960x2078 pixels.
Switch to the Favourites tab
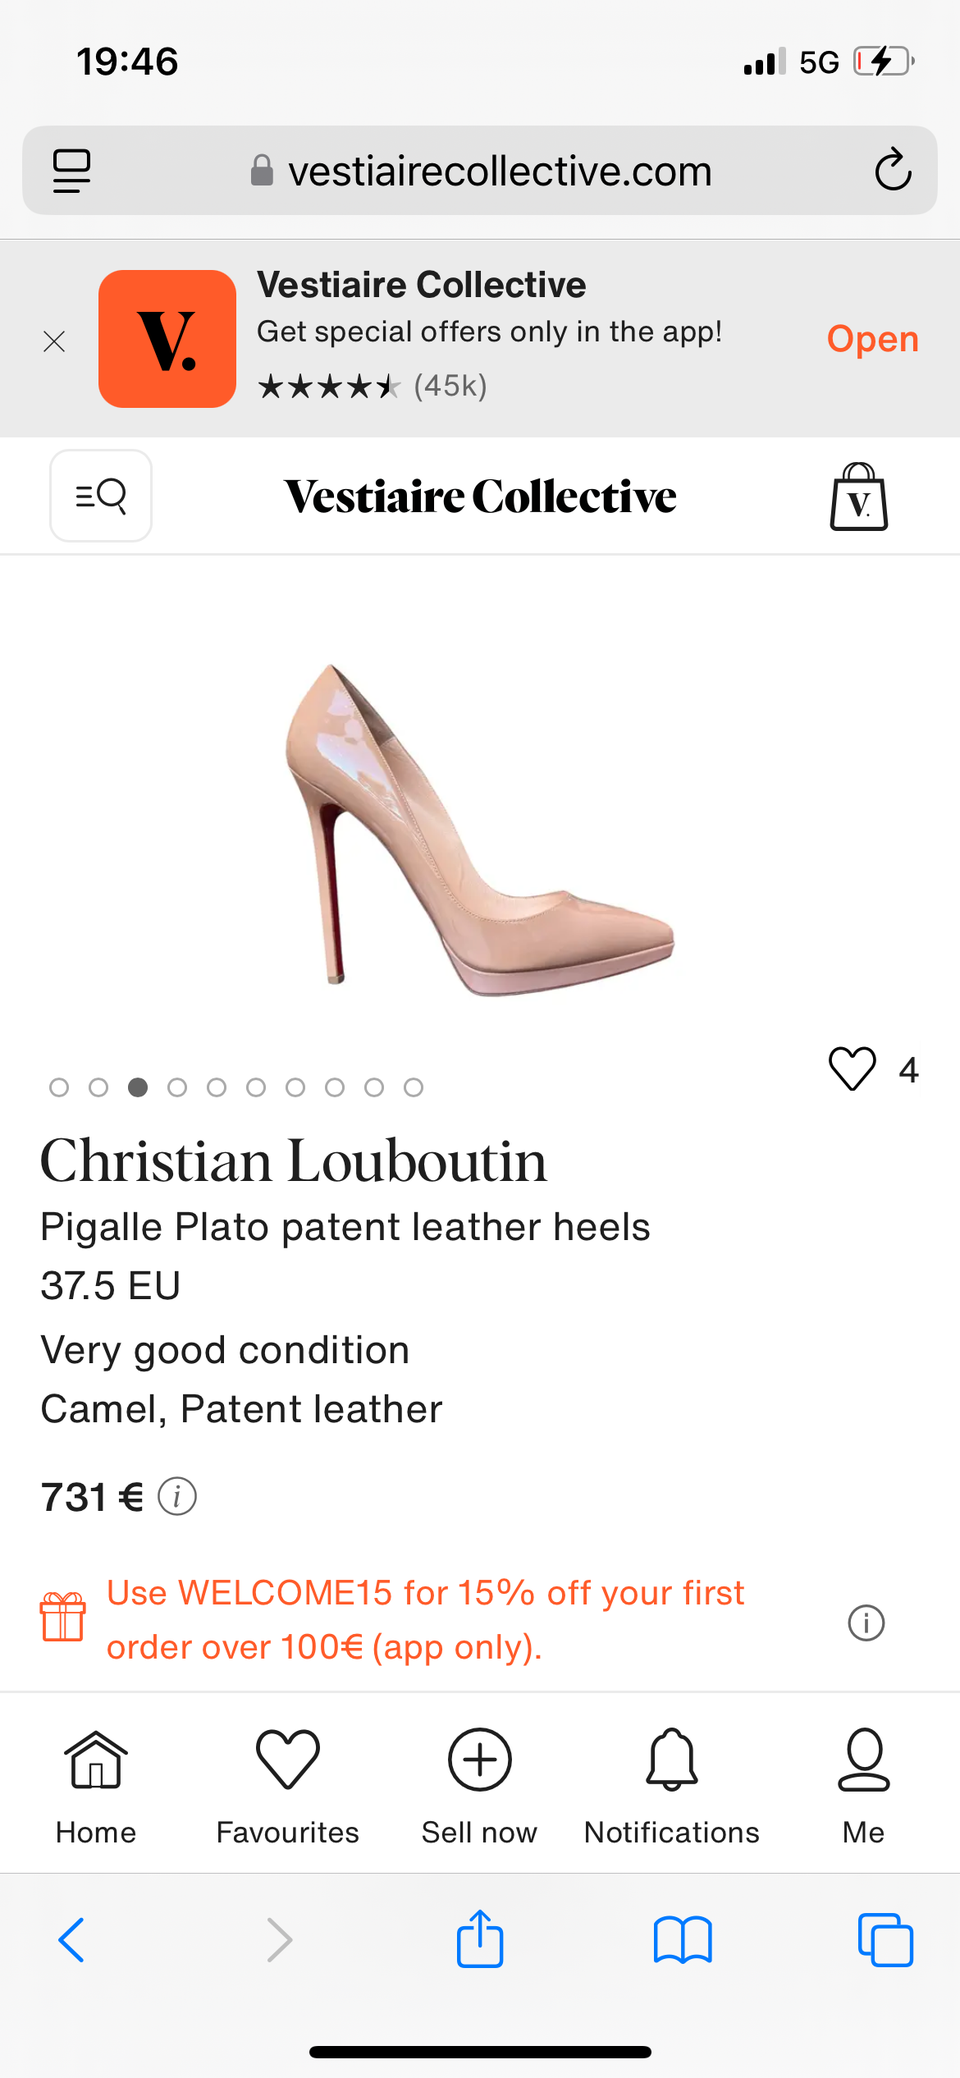(288, 1786)
